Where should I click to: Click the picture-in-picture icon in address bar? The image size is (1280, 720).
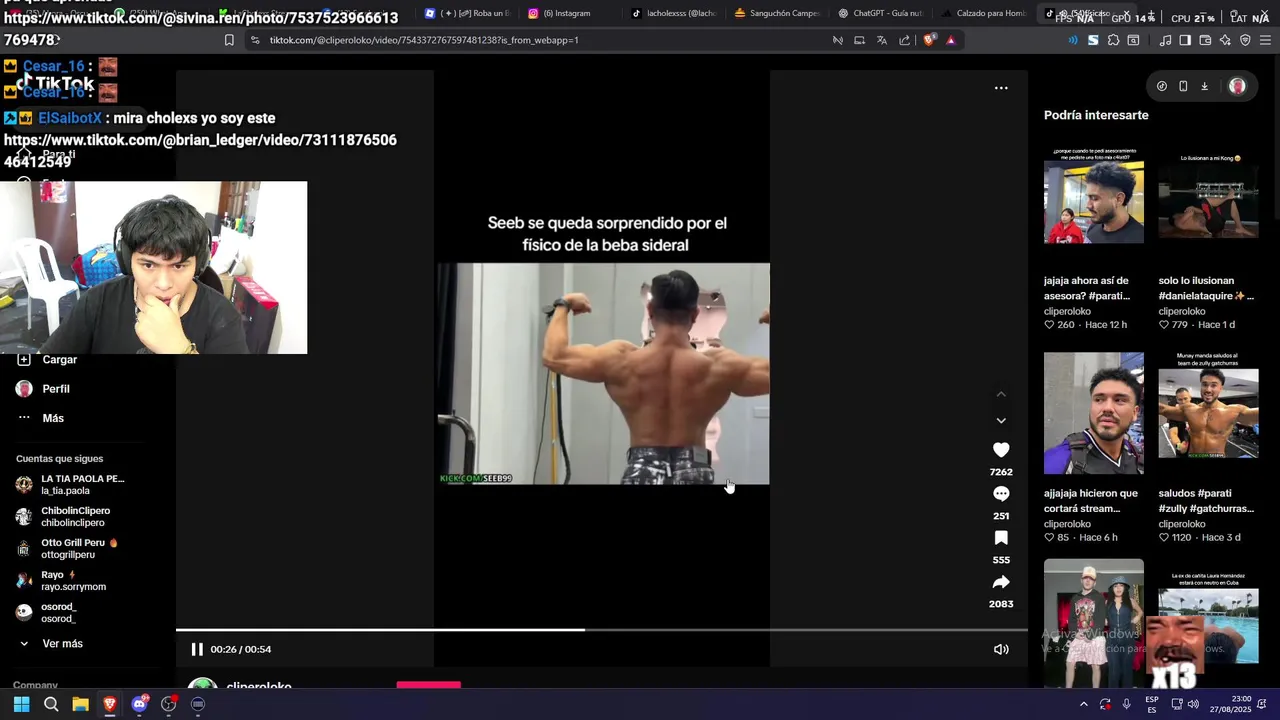859,40
